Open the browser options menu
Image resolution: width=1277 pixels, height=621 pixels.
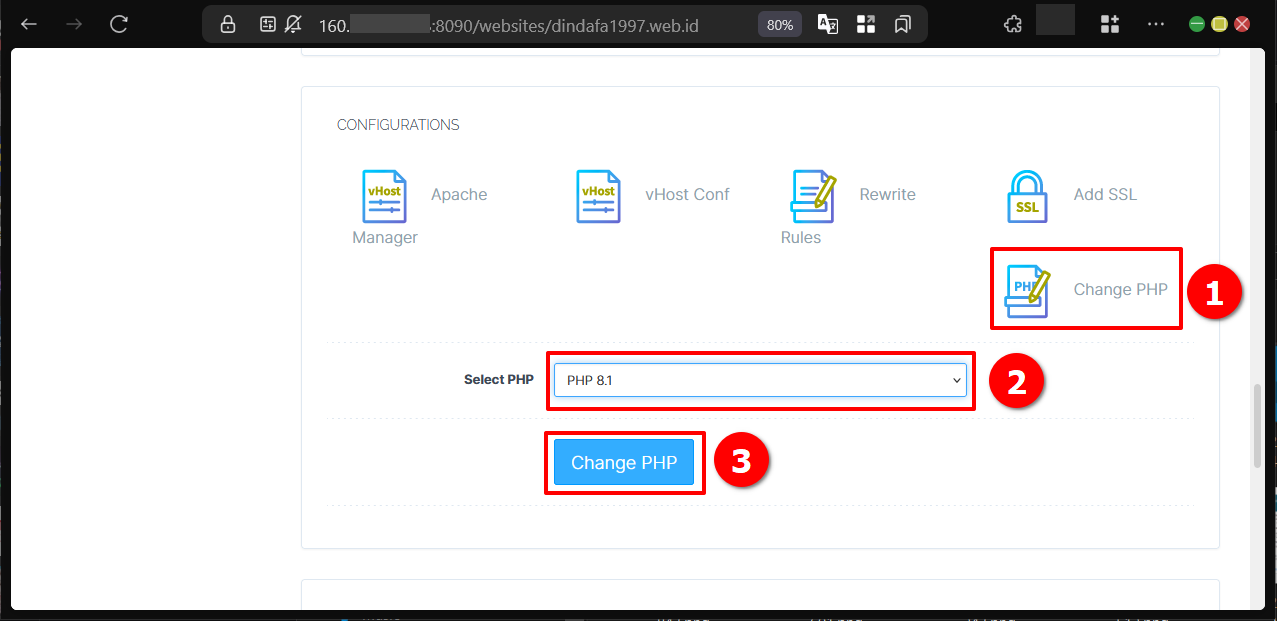click(1156, 24)
